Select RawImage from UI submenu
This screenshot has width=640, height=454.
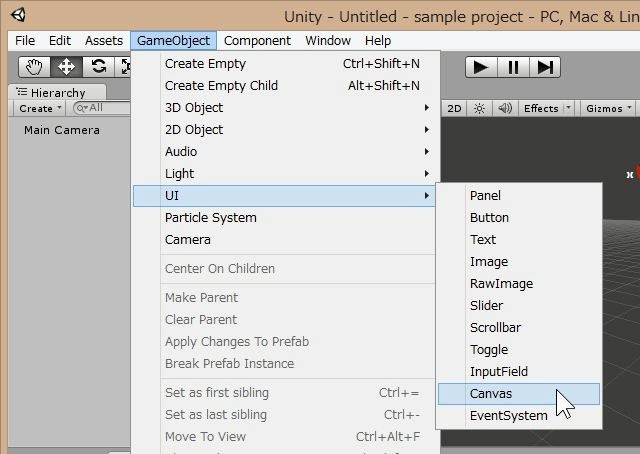point(519,284)
